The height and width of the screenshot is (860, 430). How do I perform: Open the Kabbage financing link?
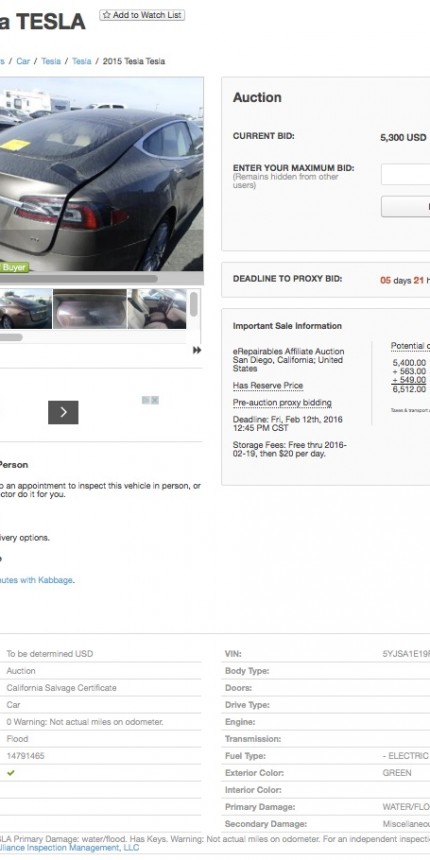[36, 580]
